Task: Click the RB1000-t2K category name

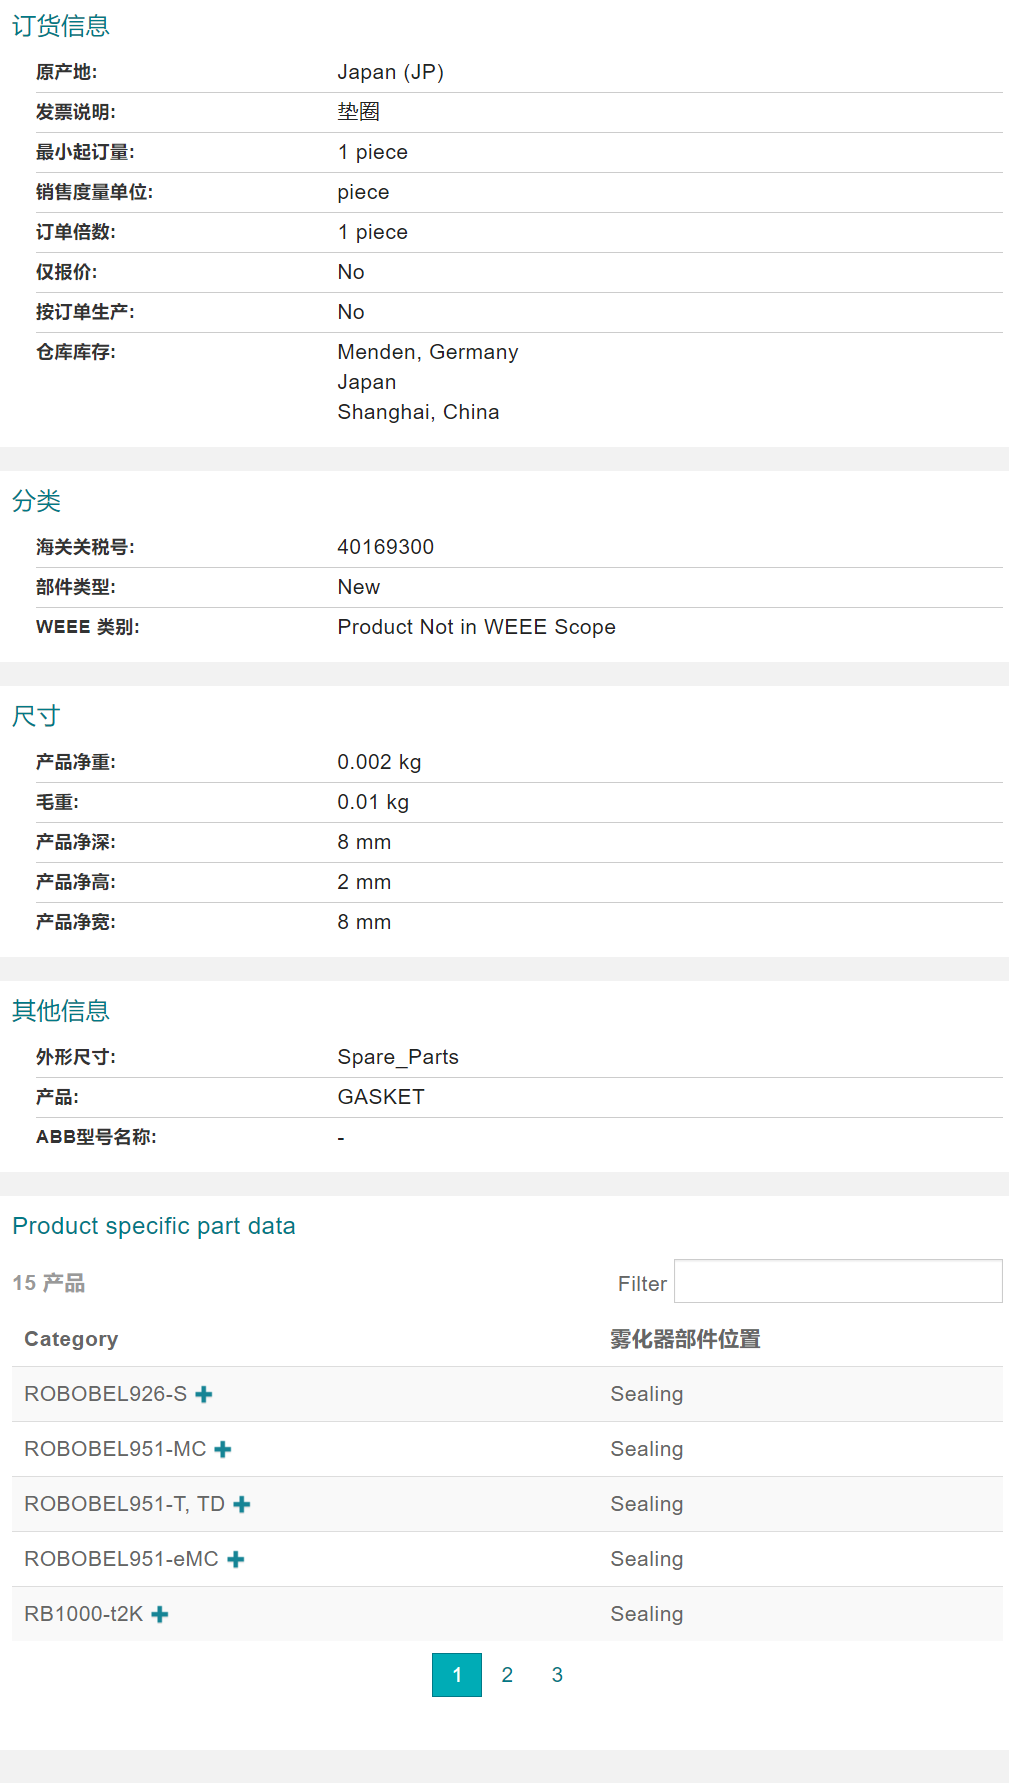Action: tap(83, 1614)
